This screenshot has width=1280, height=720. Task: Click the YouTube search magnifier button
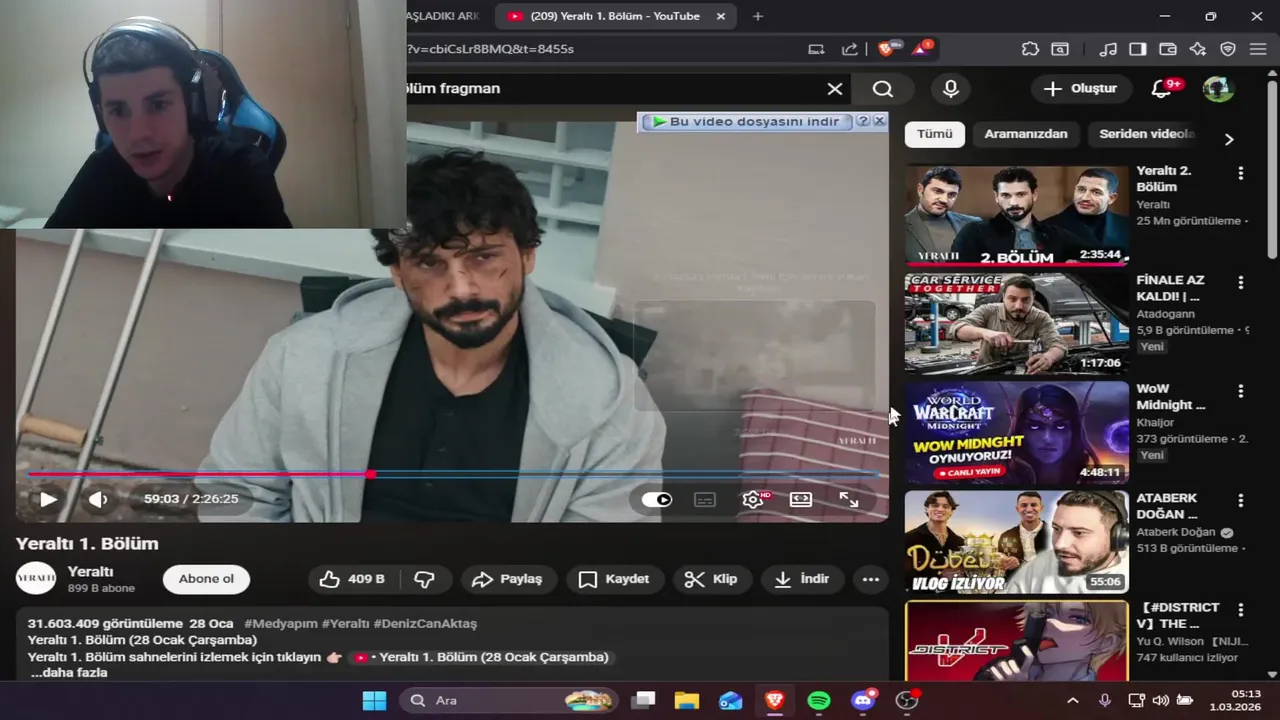[882, 88]
